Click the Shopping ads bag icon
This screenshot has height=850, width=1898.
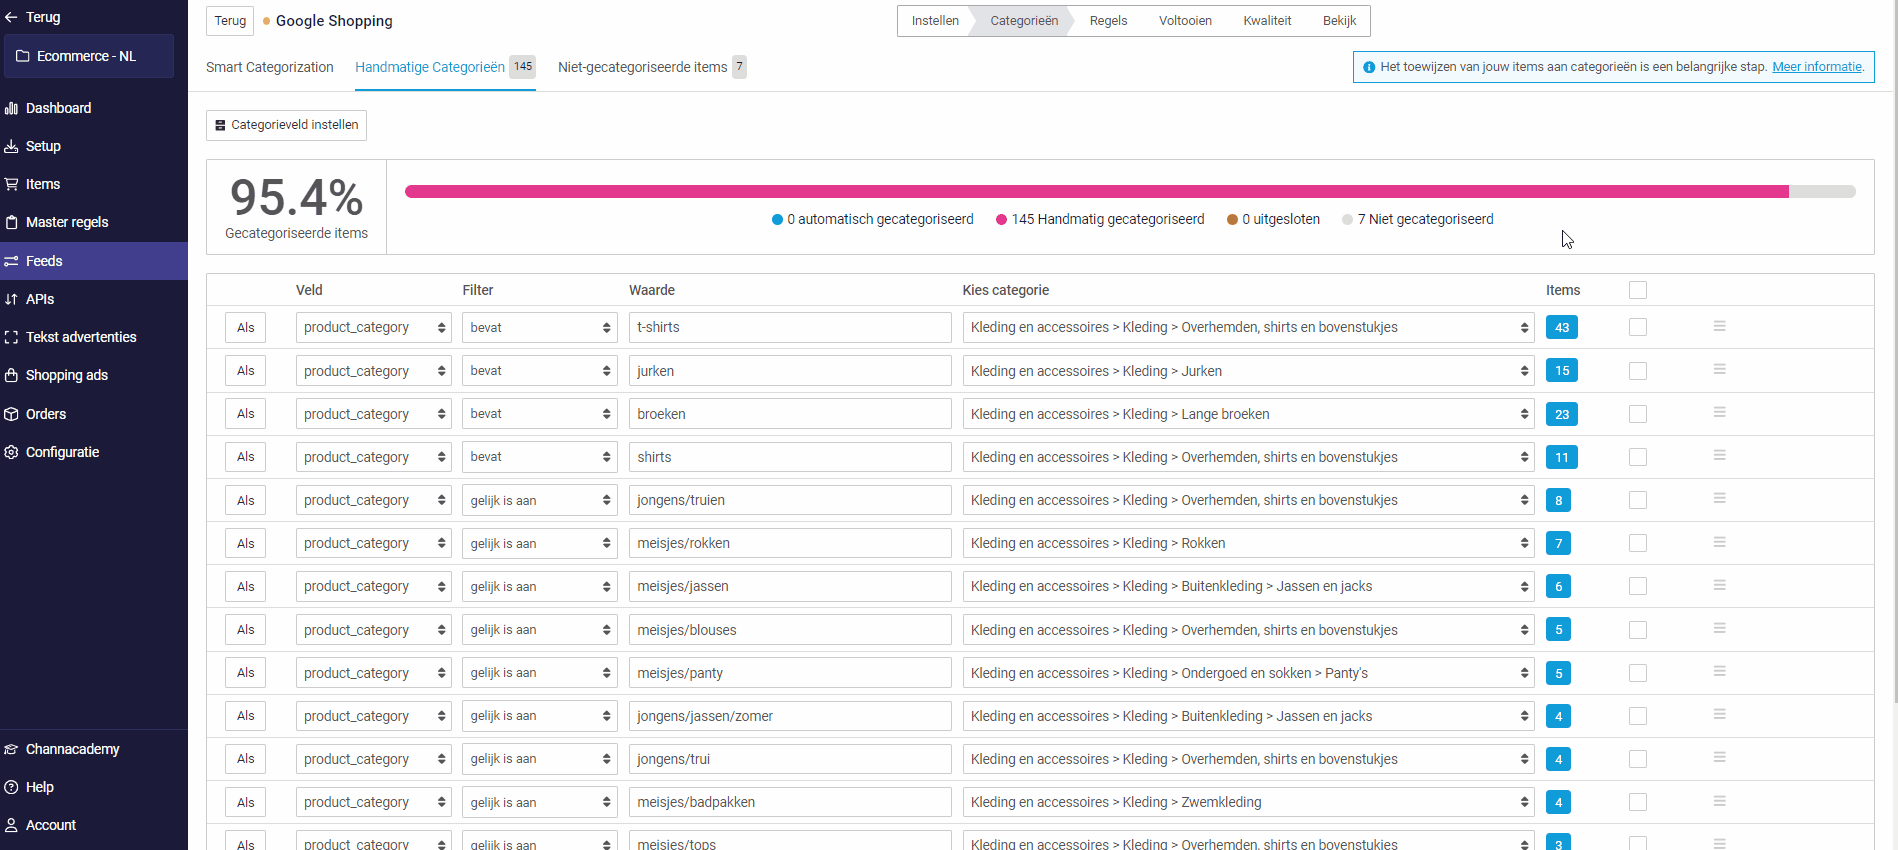point(12,375)
